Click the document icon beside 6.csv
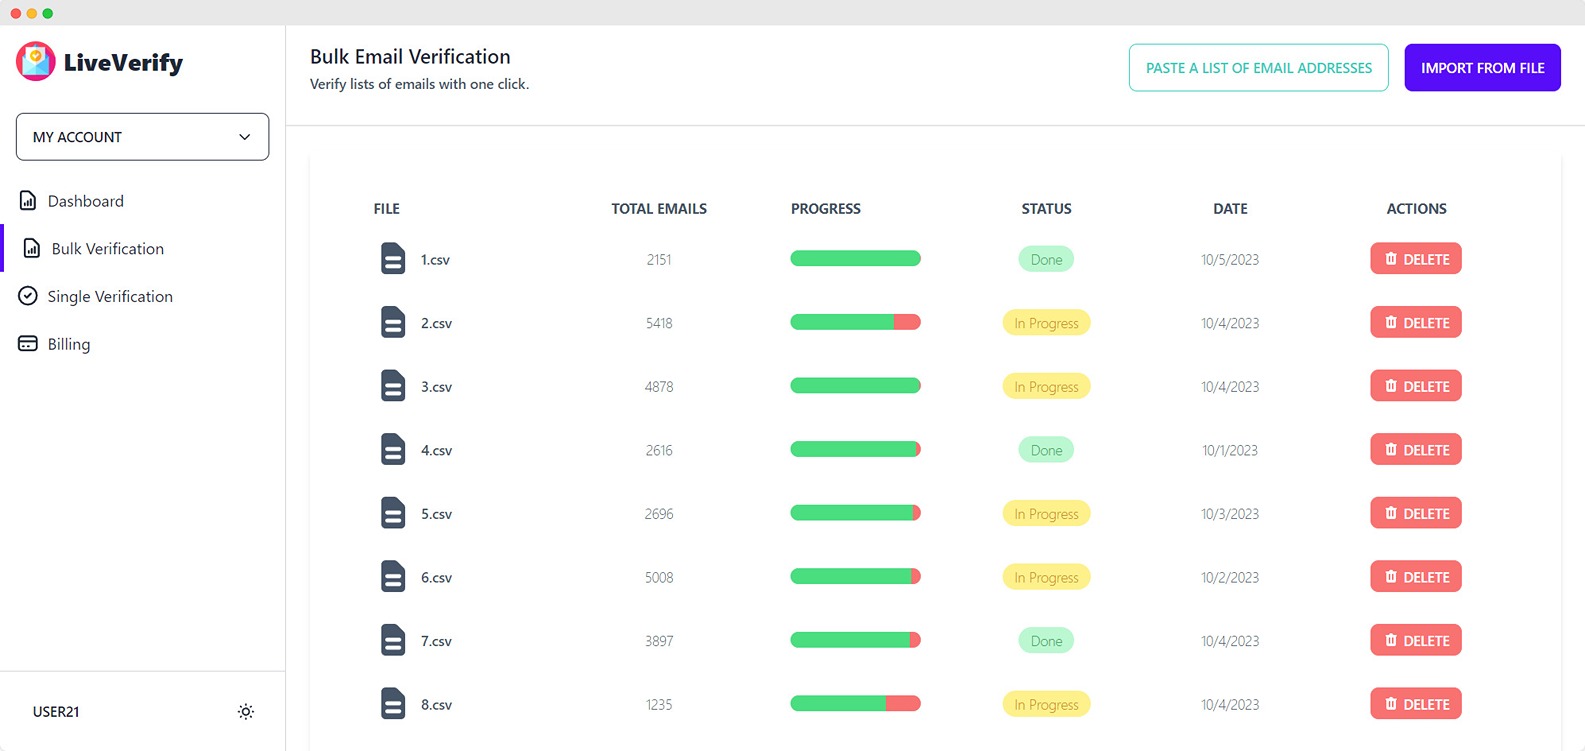This screenshot has width=1585, height=751. coord(393,577)
